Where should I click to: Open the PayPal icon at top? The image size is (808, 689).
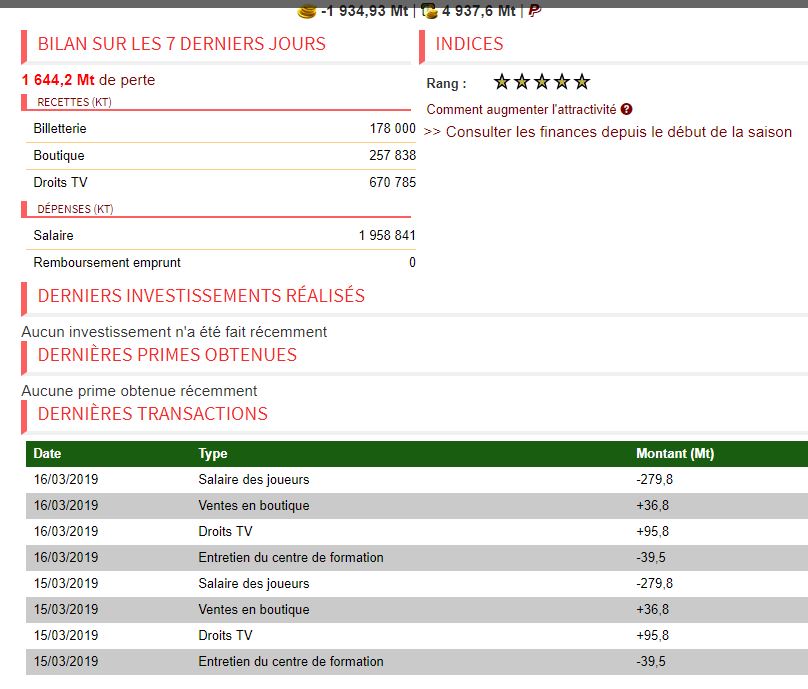click(534, 10)
